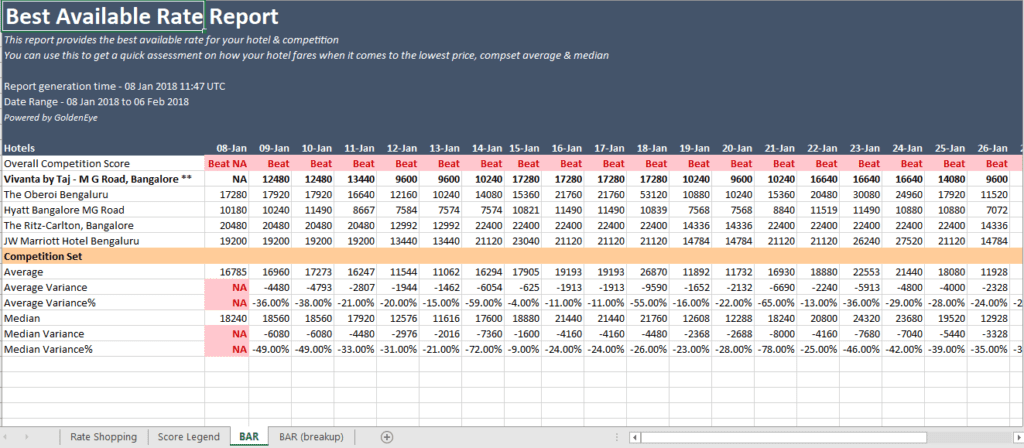Select the 08-Jan column header cell

[229, 147]
